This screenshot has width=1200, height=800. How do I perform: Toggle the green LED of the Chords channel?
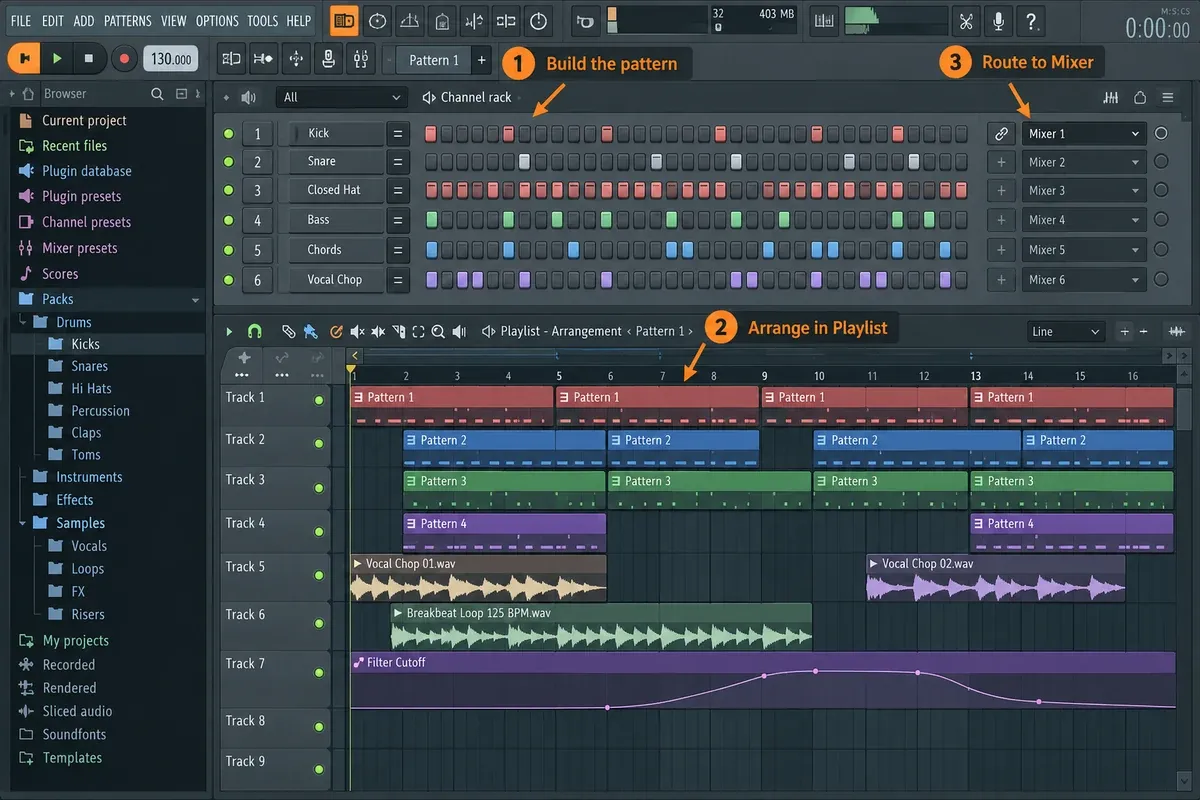coord(228,251)
